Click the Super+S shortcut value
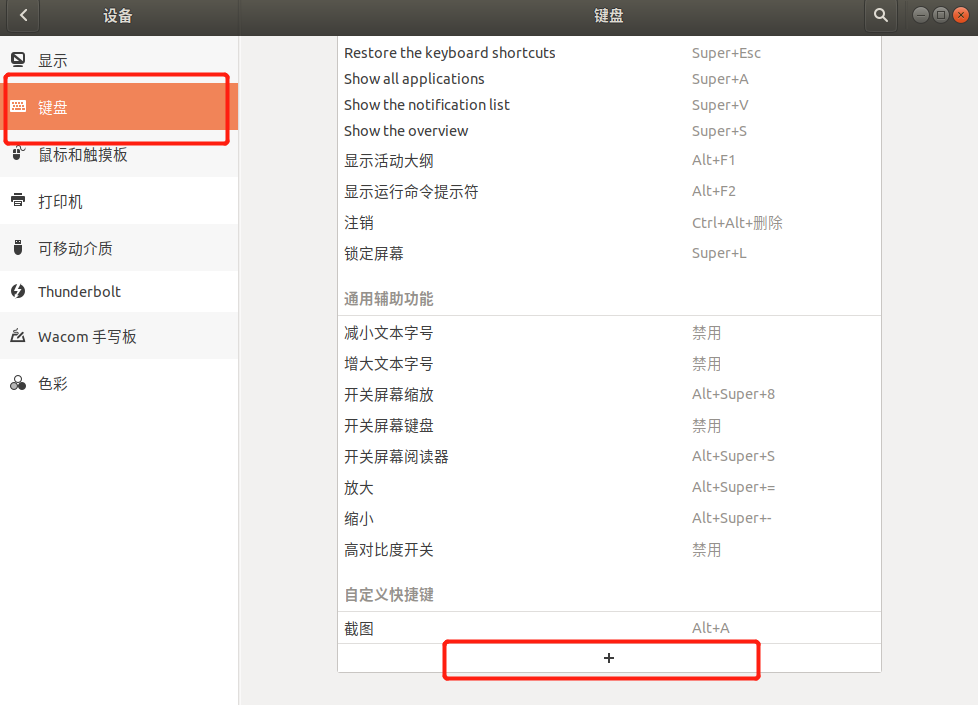This screenshot has width=978, height=705. coord(719,132)
